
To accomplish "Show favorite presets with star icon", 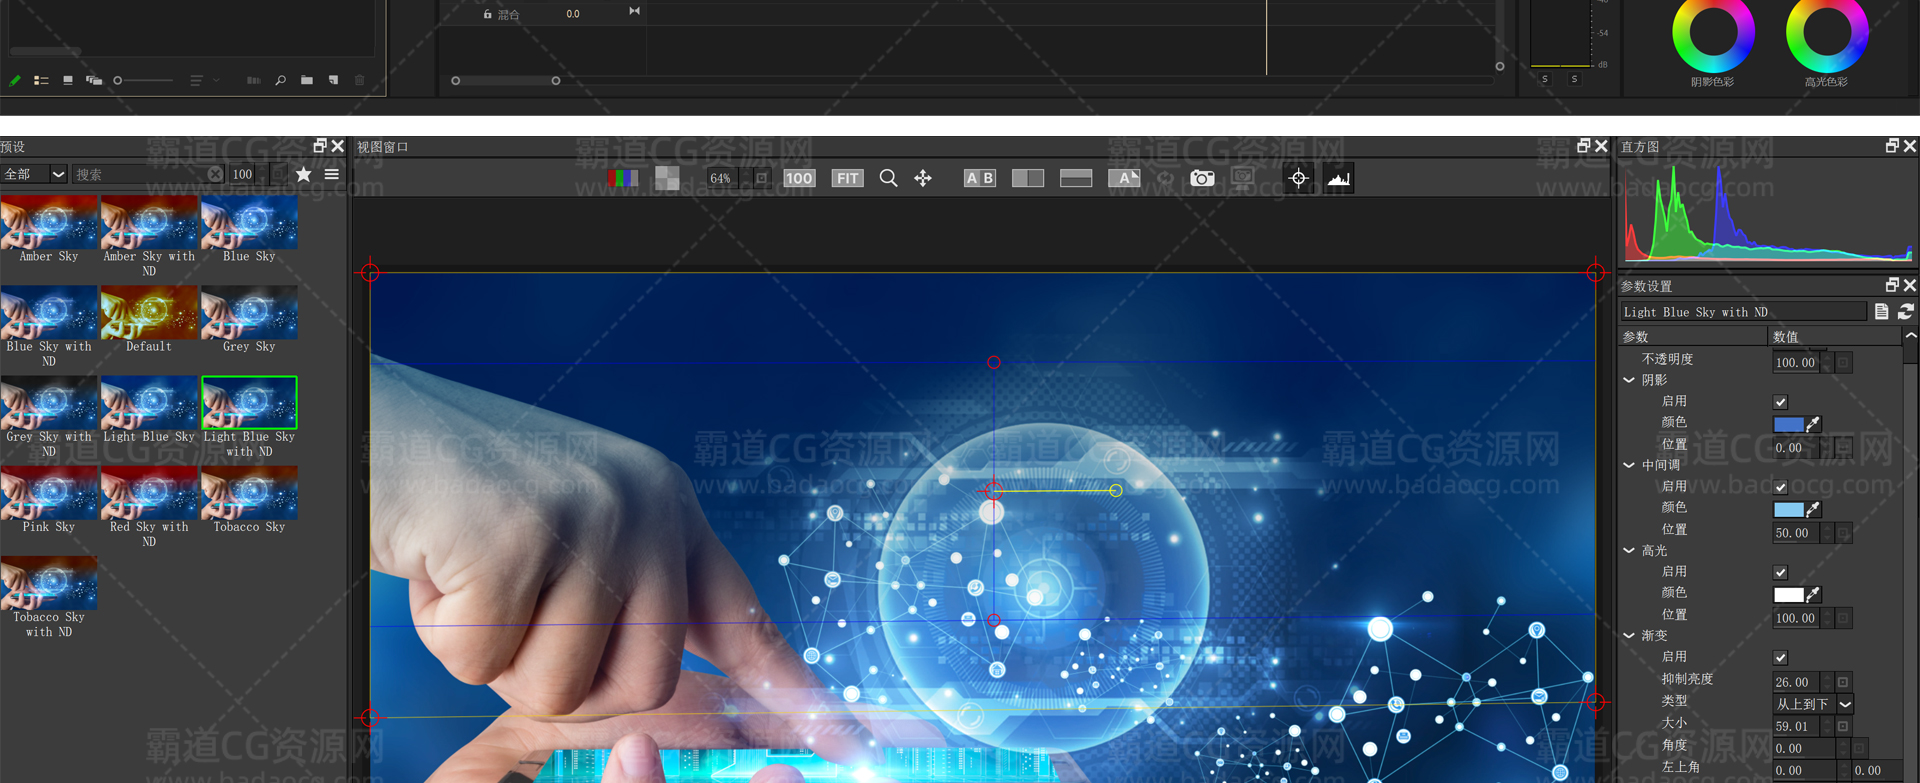I will tap(304, 174).
